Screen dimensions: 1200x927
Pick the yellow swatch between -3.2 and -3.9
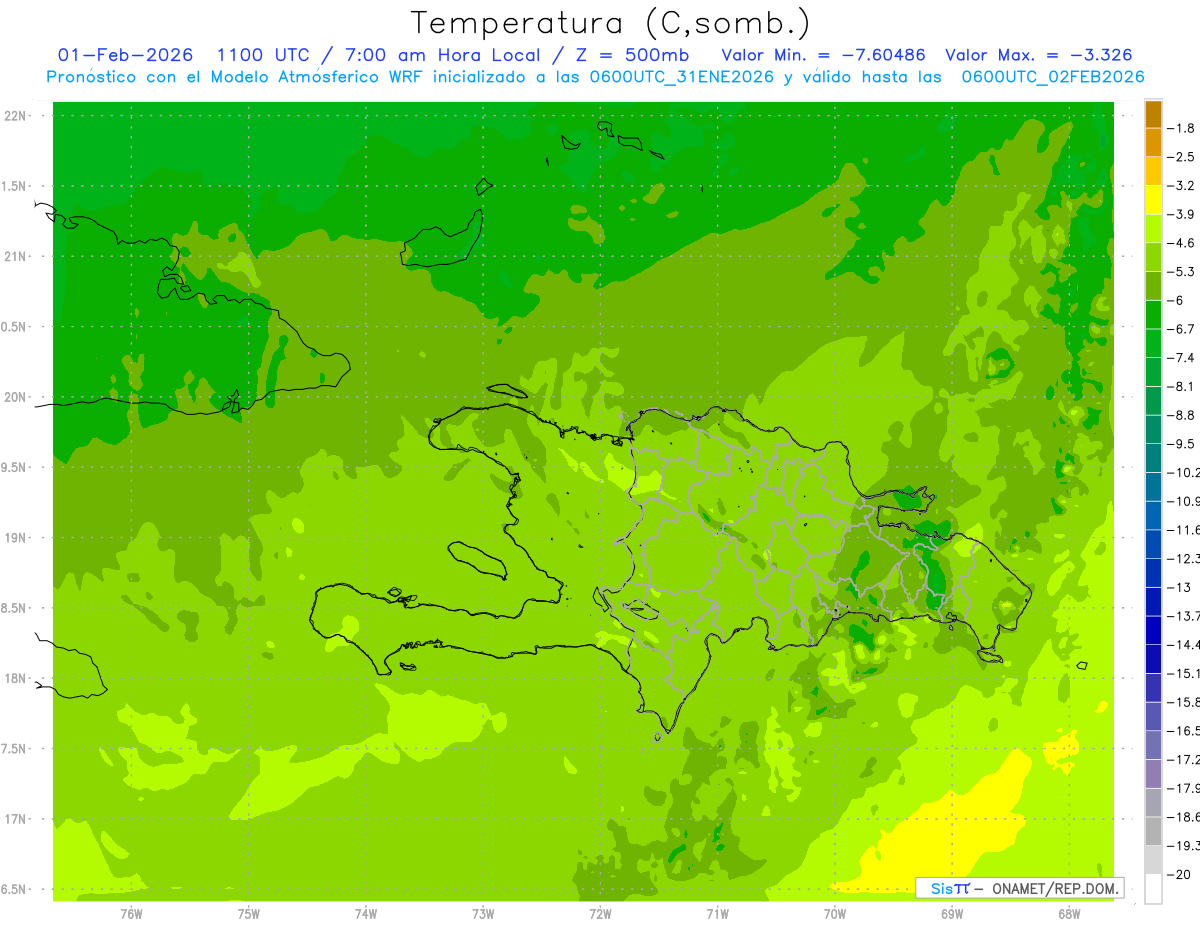click(x=1153, y=200)
